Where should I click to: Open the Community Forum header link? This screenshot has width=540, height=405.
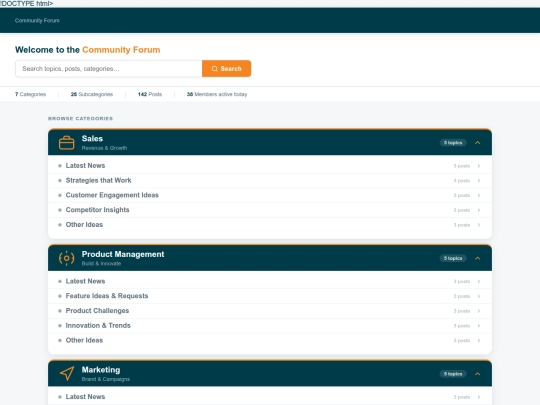pyautogui.click(x=37, y=21)
